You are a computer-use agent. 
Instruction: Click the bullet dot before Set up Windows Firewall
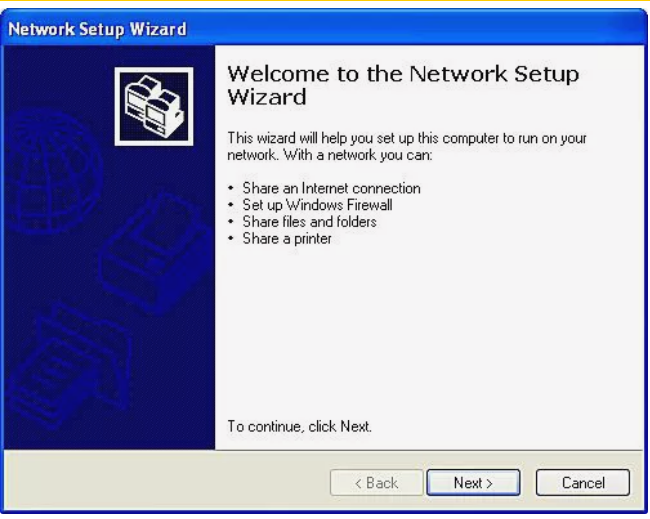click(x=231, y=205)
